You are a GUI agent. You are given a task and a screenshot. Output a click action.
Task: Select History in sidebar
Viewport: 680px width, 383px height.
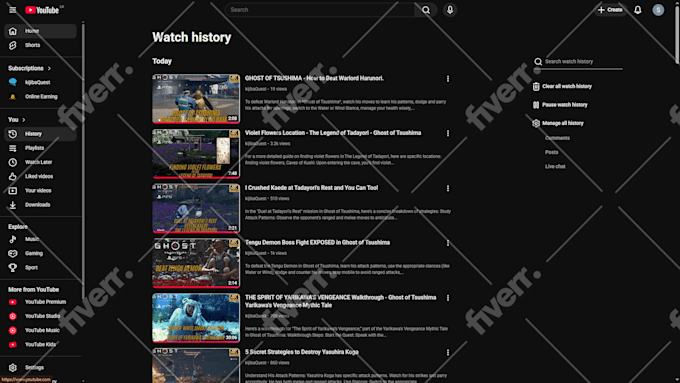pos(40,134)
